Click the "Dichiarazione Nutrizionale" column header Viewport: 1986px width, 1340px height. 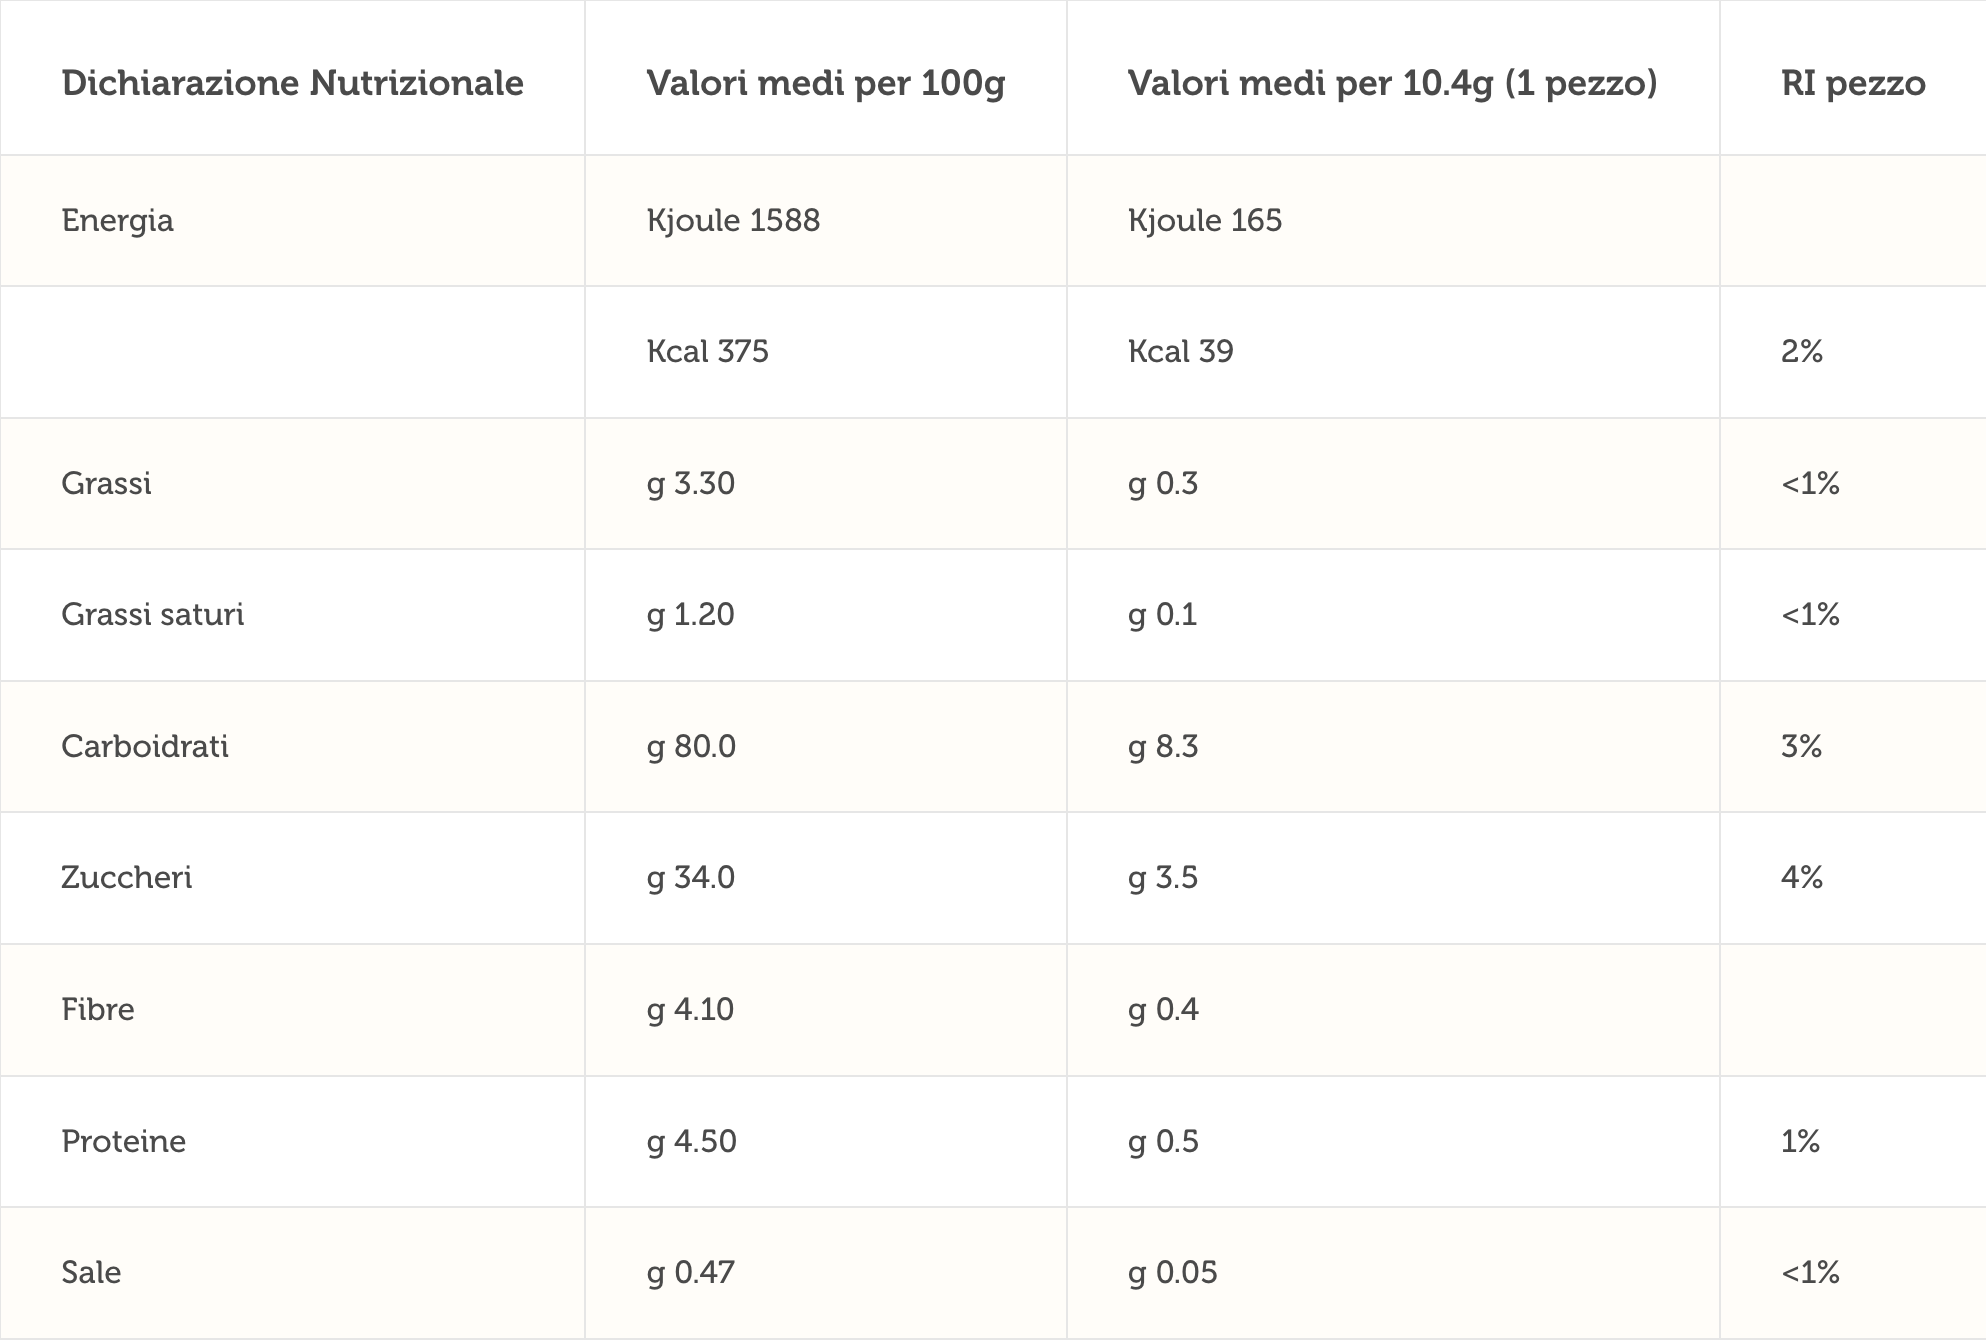point(292,83)
